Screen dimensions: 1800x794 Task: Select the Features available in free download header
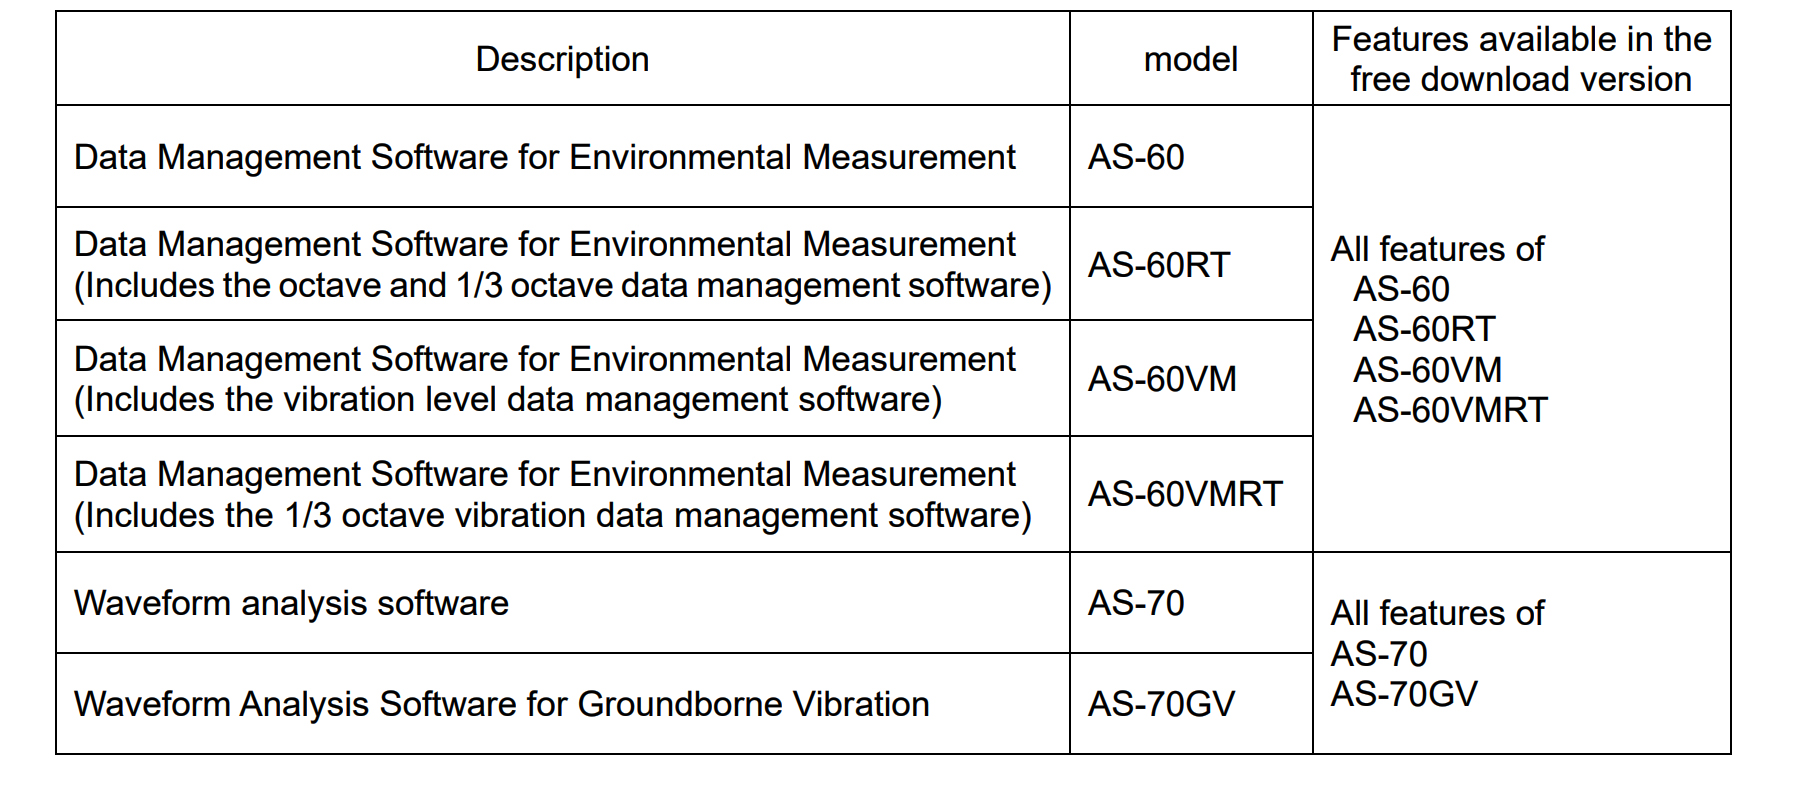coord(1521,59)
